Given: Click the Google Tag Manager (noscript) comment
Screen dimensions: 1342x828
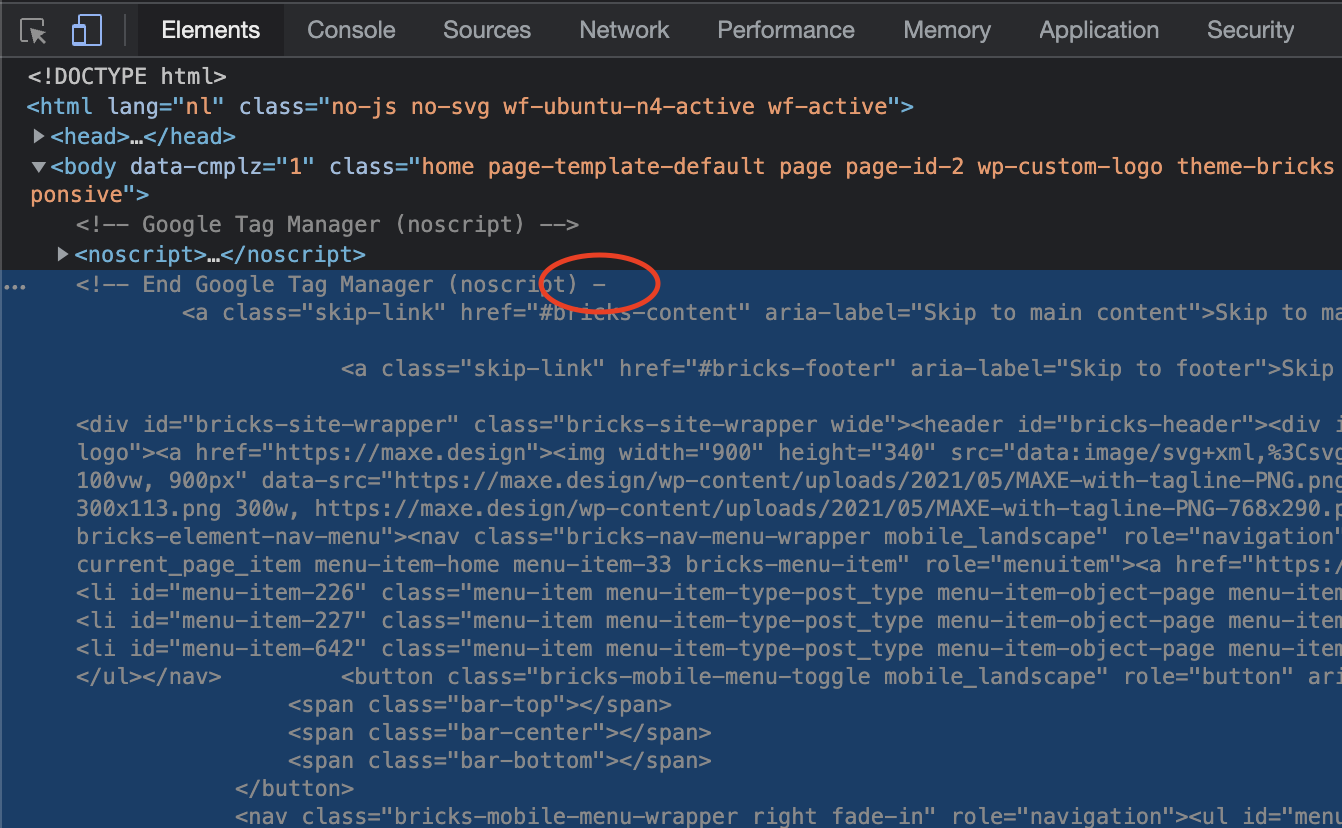Looking at the screenshot, I should coord(327,224).
